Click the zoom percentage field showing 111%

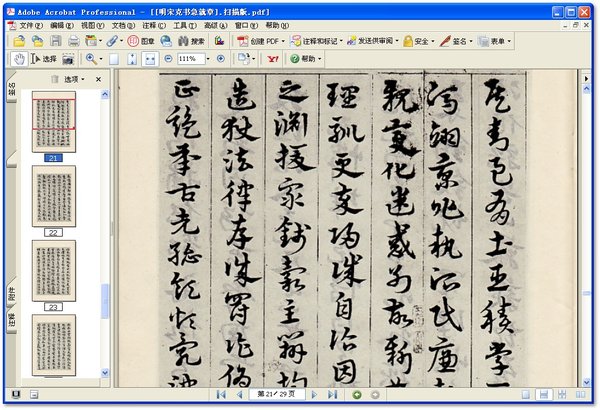coord(191,59)
